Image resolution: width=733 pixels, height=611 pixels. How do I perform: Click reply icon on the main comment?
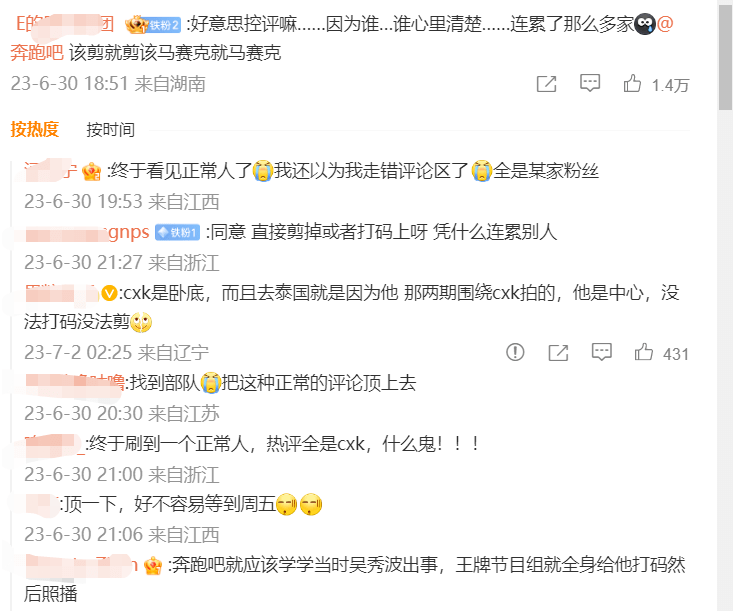click(590, 84)
